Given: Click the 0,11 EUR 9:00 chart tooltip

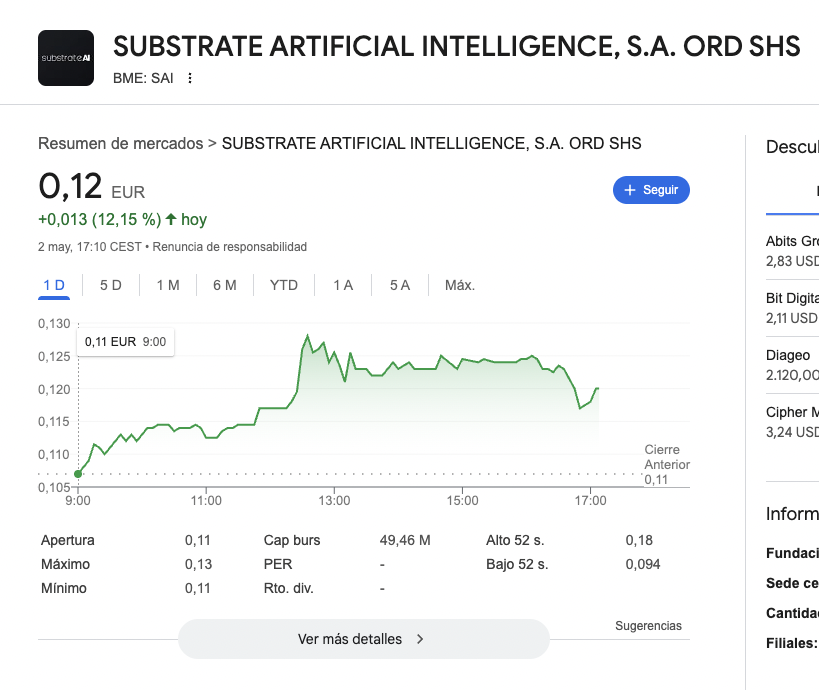Looking at the screenshot, I should (125, 342).
